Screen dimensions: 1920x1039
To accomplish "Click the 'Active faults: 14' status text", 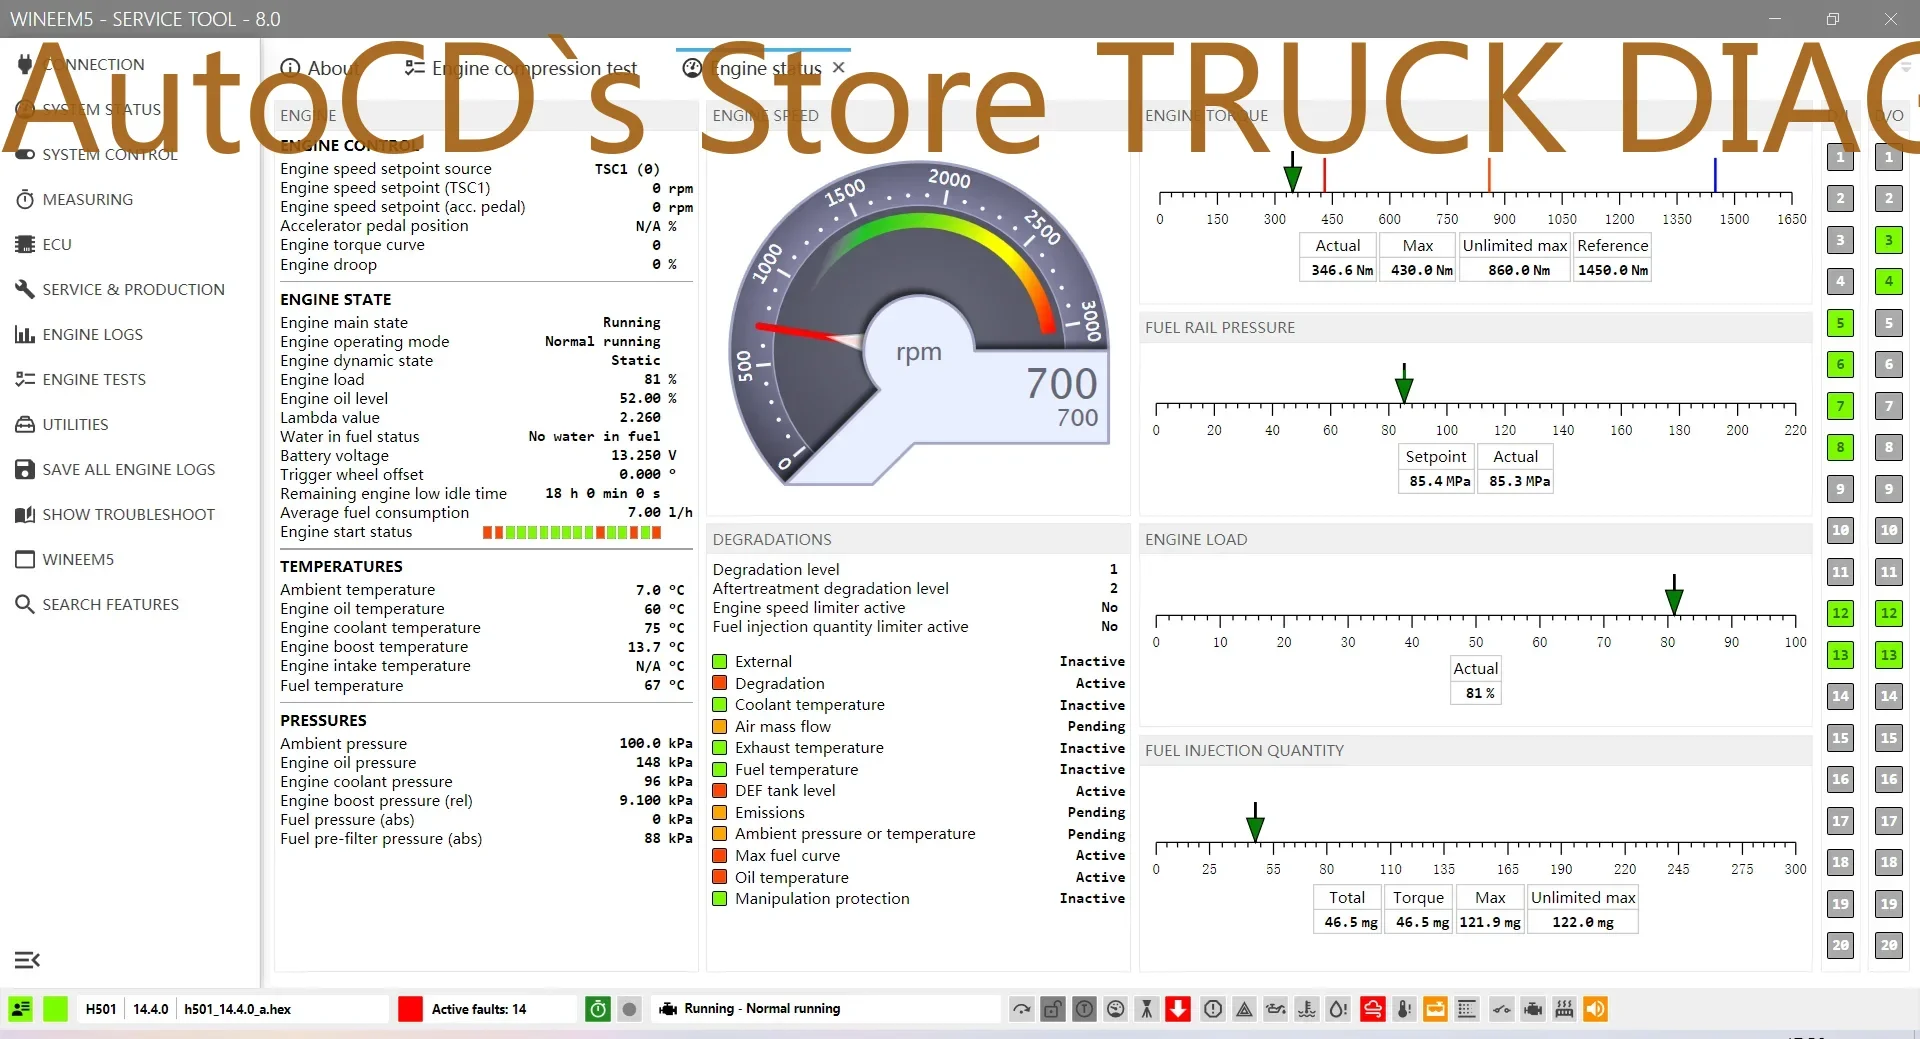I will click(479, 1009).
